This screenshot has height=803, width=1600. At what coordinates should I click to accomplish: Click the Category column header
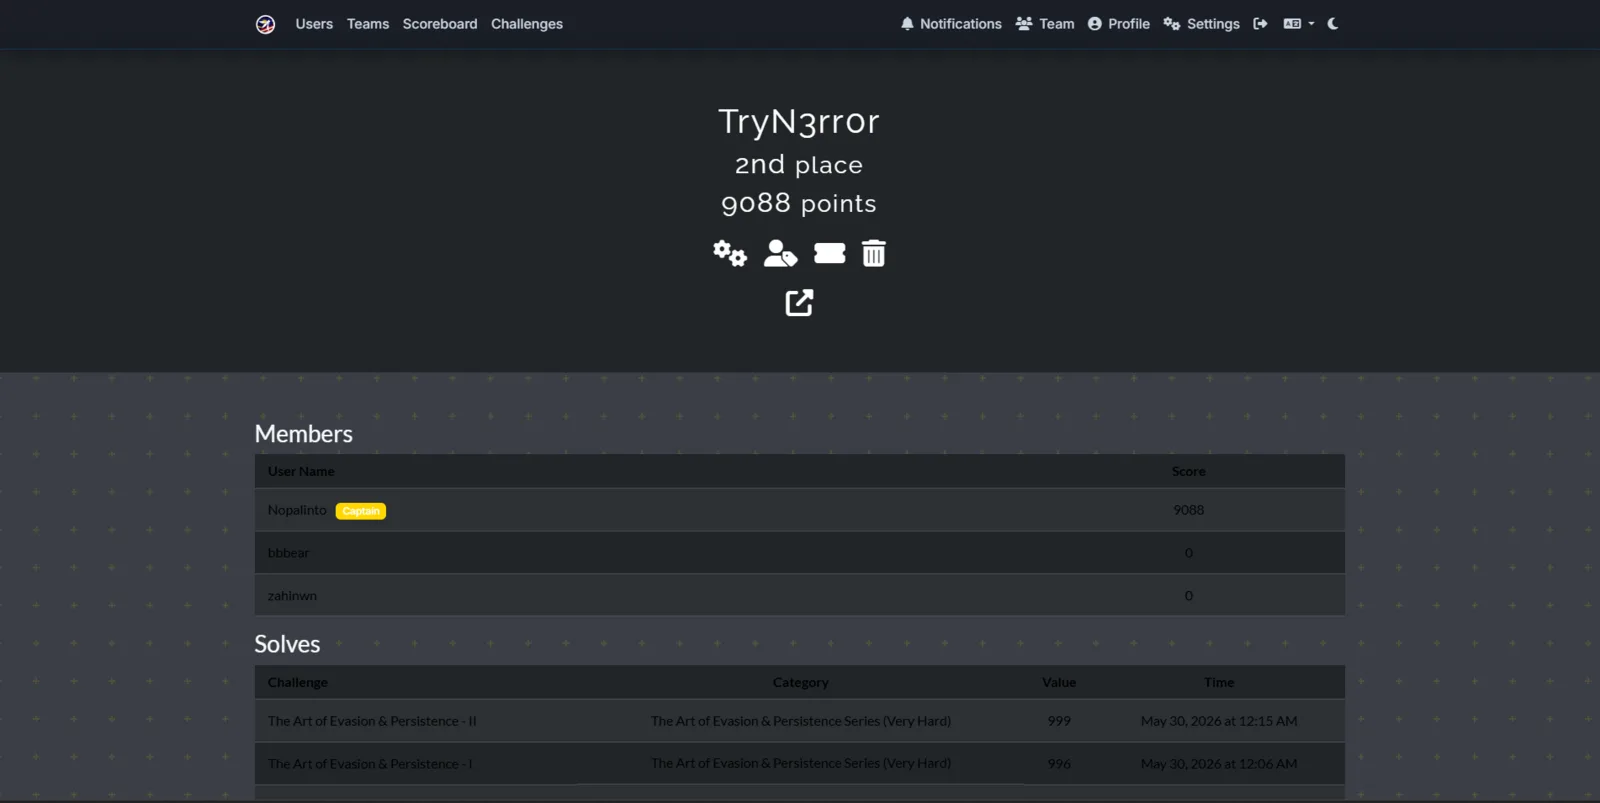[x=800, y=682]
